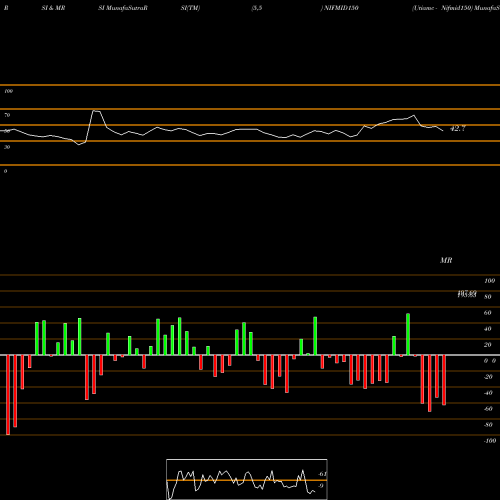Click the 61 value in the mini chart
This screenshot has width=500, height=500.
(x=322, y=474)
